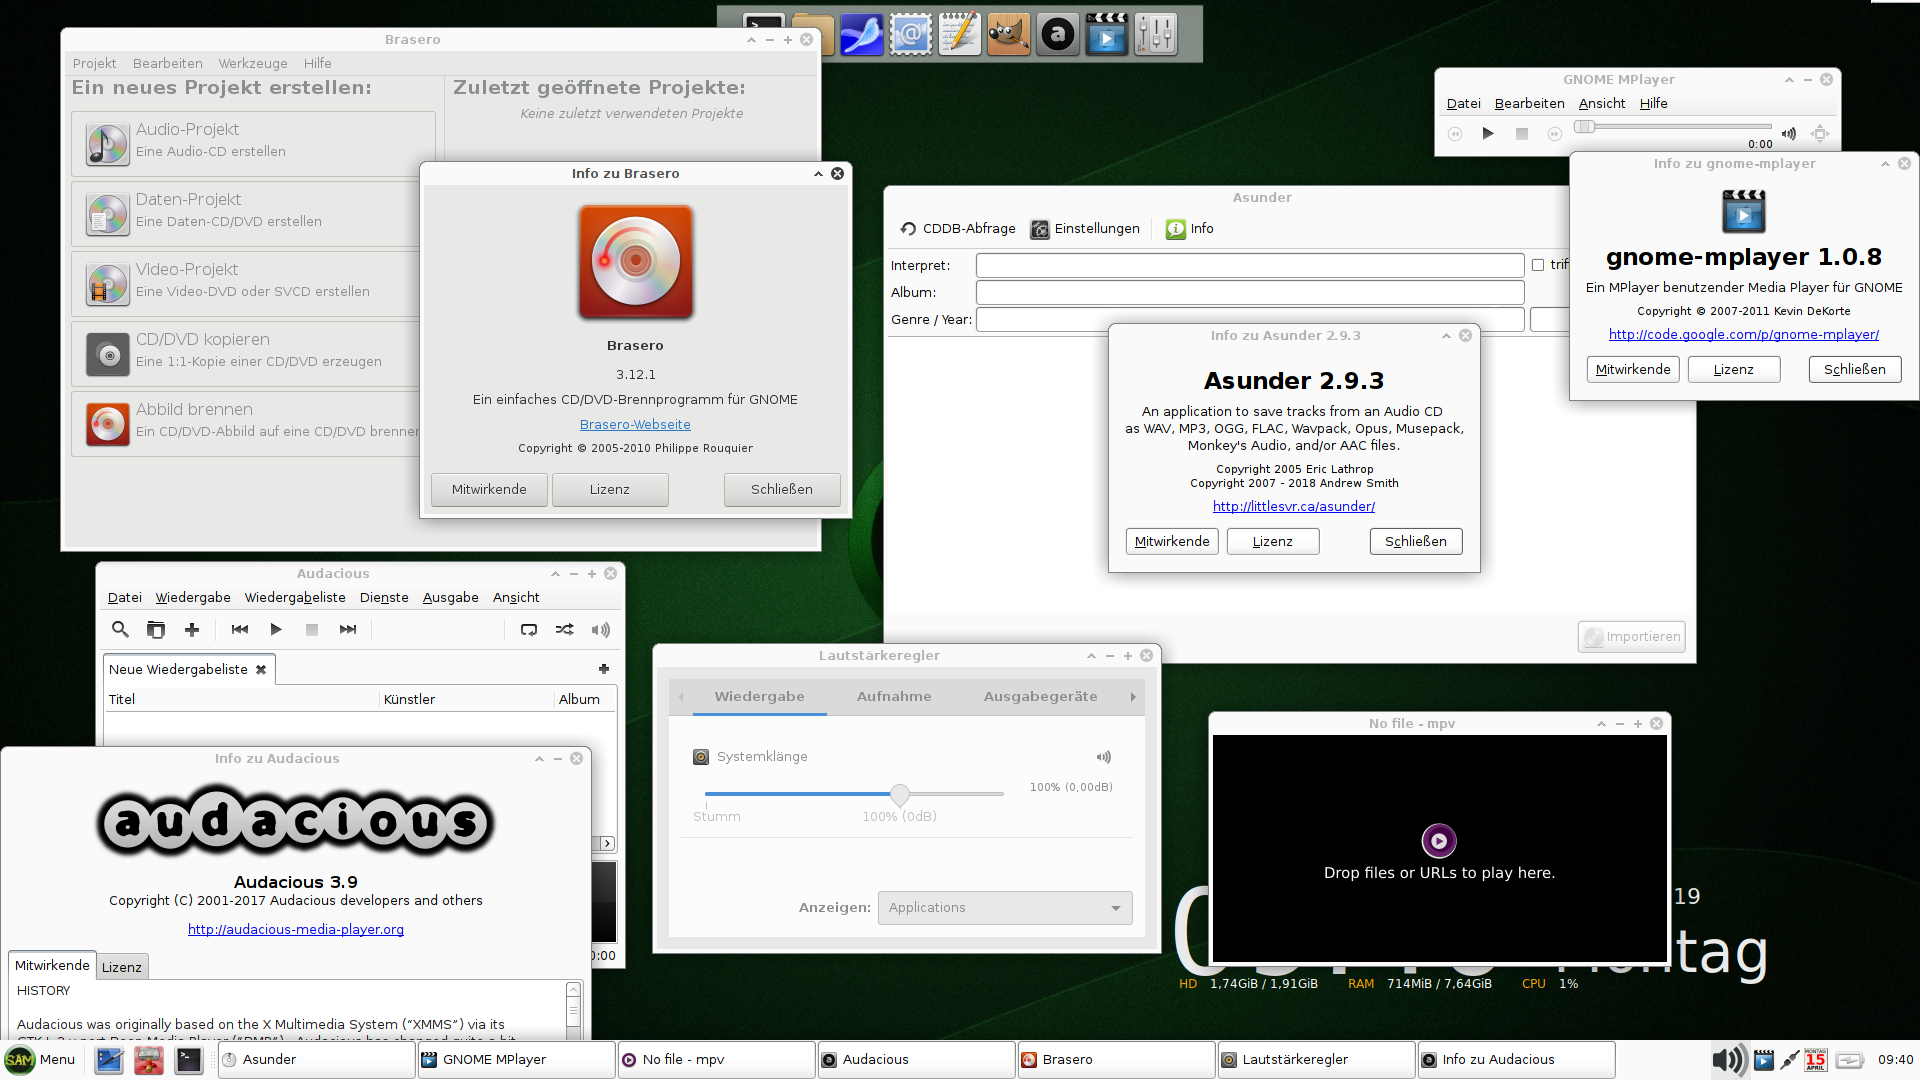Image resolution: width=1920 pixels, height=1080 pixels.
Task: Click mpv's center play icon
Action: 1439,841
